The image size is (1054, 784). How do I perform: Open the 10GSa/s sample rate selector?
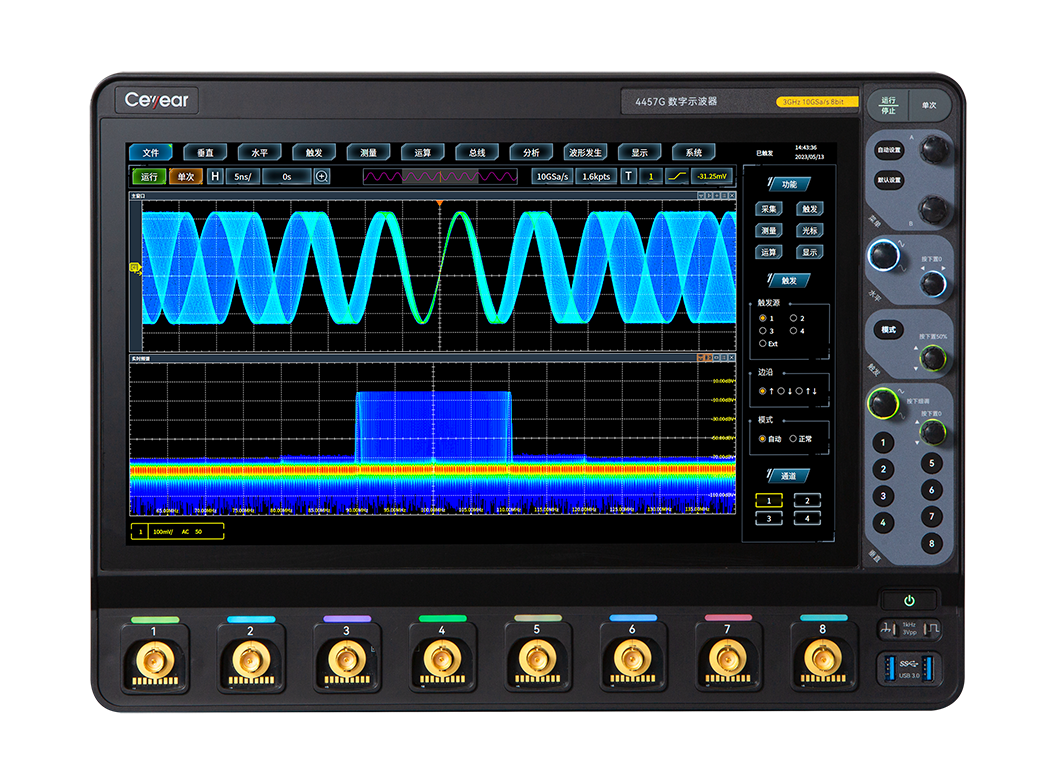click(x=552, y=177)
